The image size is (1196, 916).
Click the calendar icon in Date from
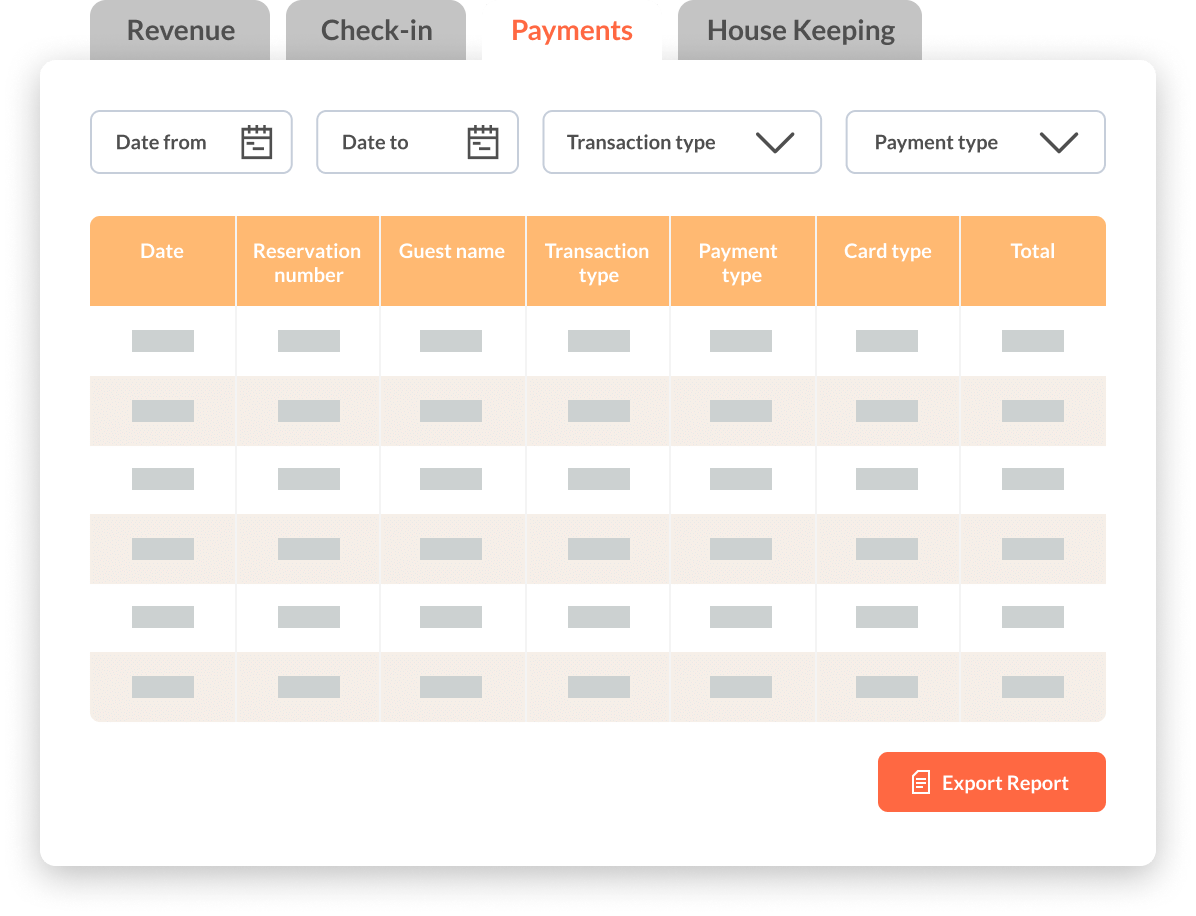256,142
